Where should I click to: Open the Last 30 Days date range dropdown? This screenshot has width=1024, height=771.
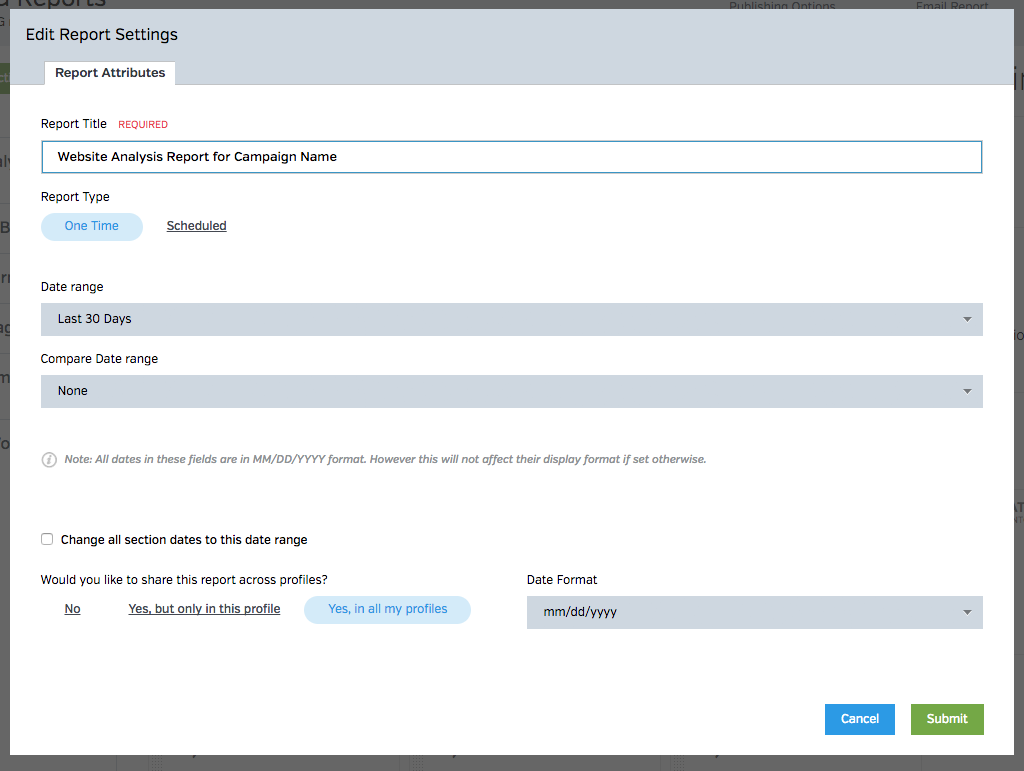click(500, 319)
